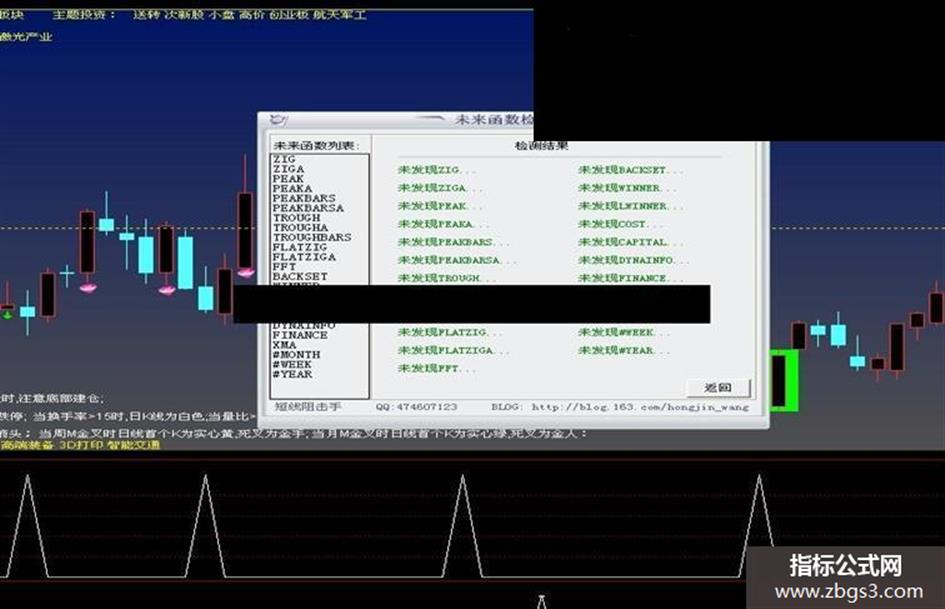Open the 小盘 theme link

point(221,14)
